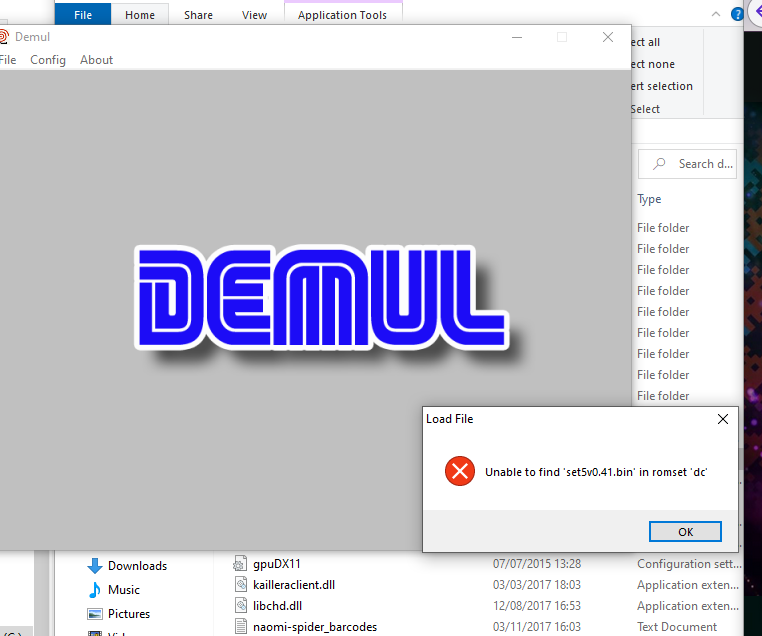Click Select none in Explorer ribbon

pos(653,64)
